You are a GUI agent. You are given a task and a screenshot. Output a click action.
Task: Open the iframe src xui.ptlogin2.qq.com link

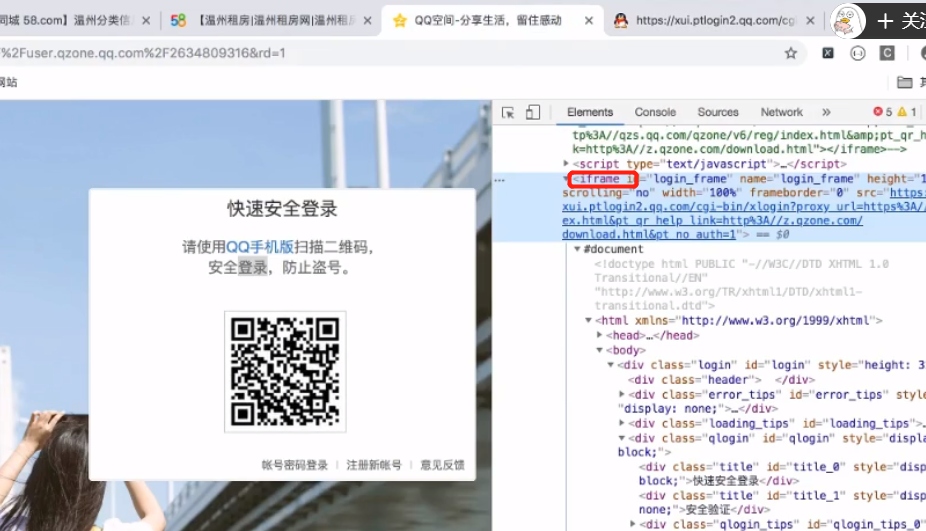pyautogui.click(x=744, y=214)
